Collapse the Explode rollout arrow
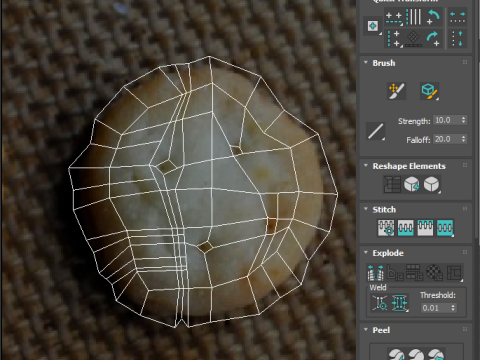 pyautogui.click(x=366, y=253)
